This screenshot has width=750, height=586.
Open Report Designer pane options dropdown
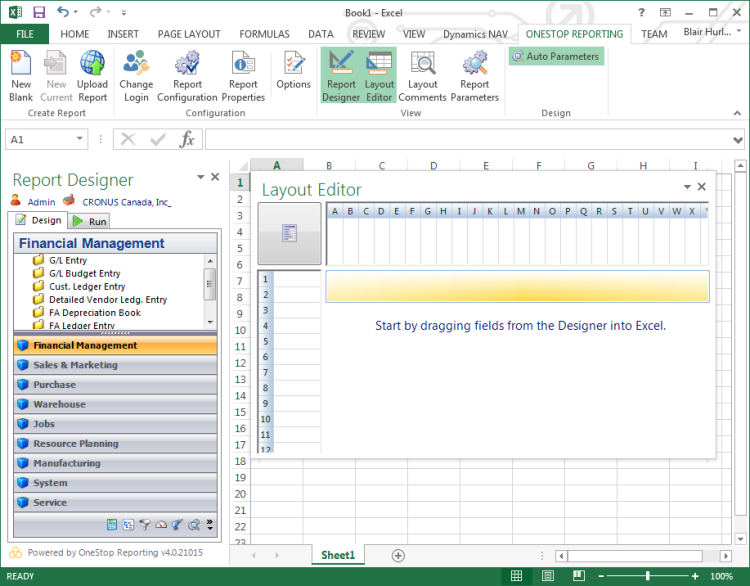(200, 177)
